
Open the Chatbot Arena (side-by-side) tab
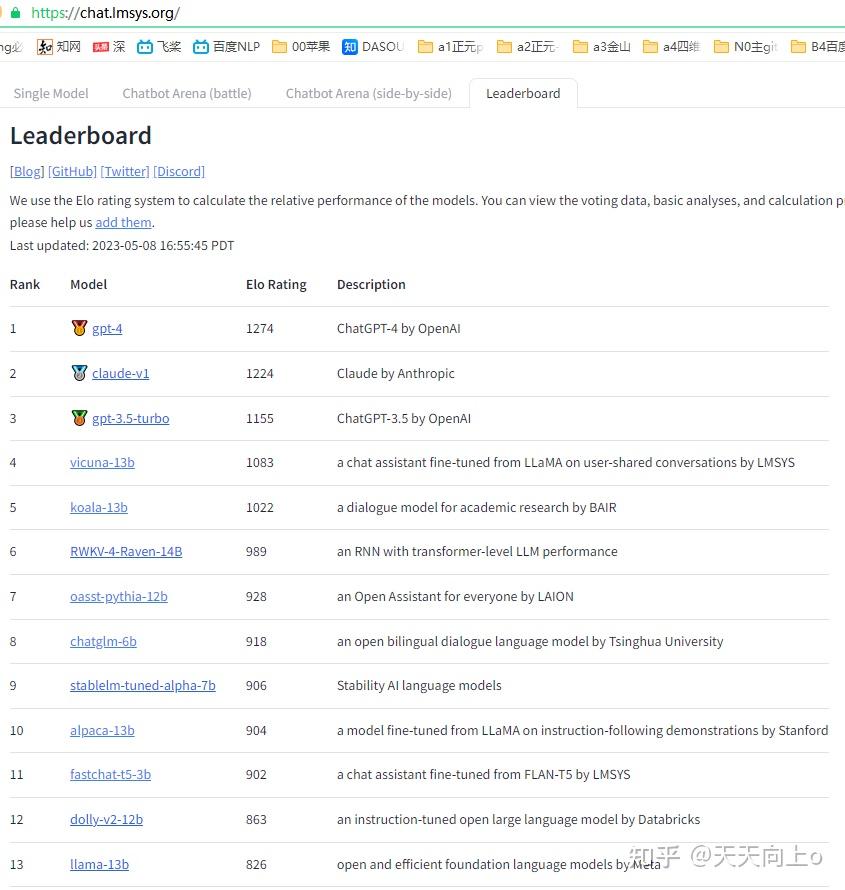point(368,93)
